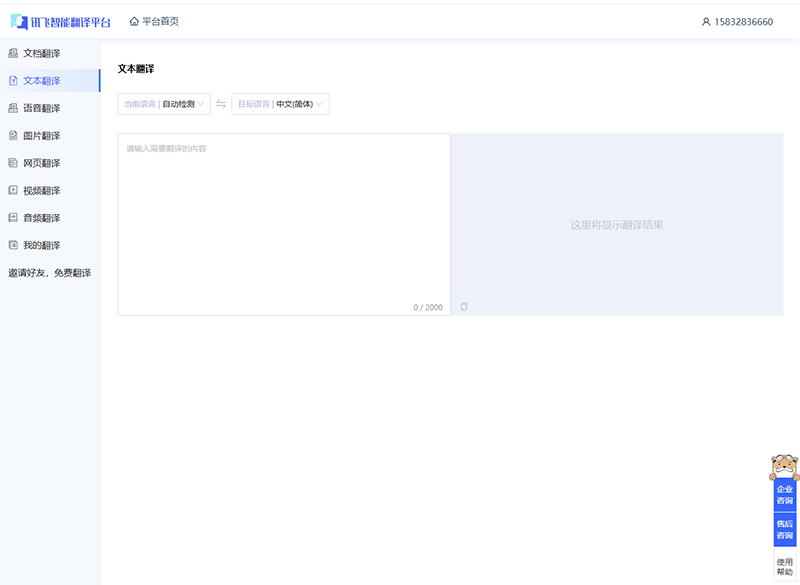Image resolution: width=800 pixels, height=585 pixels.
Task: Open the 售后咨询 floating button
Action: pos(784,530)
